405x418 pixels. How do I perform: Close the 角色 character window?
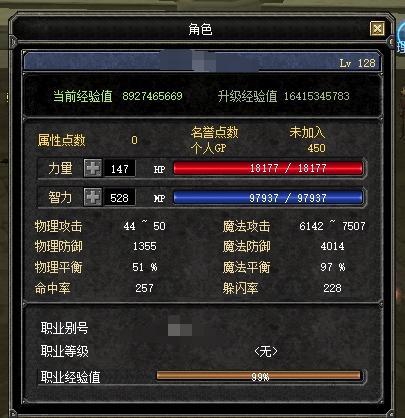(x=377, y=29)
